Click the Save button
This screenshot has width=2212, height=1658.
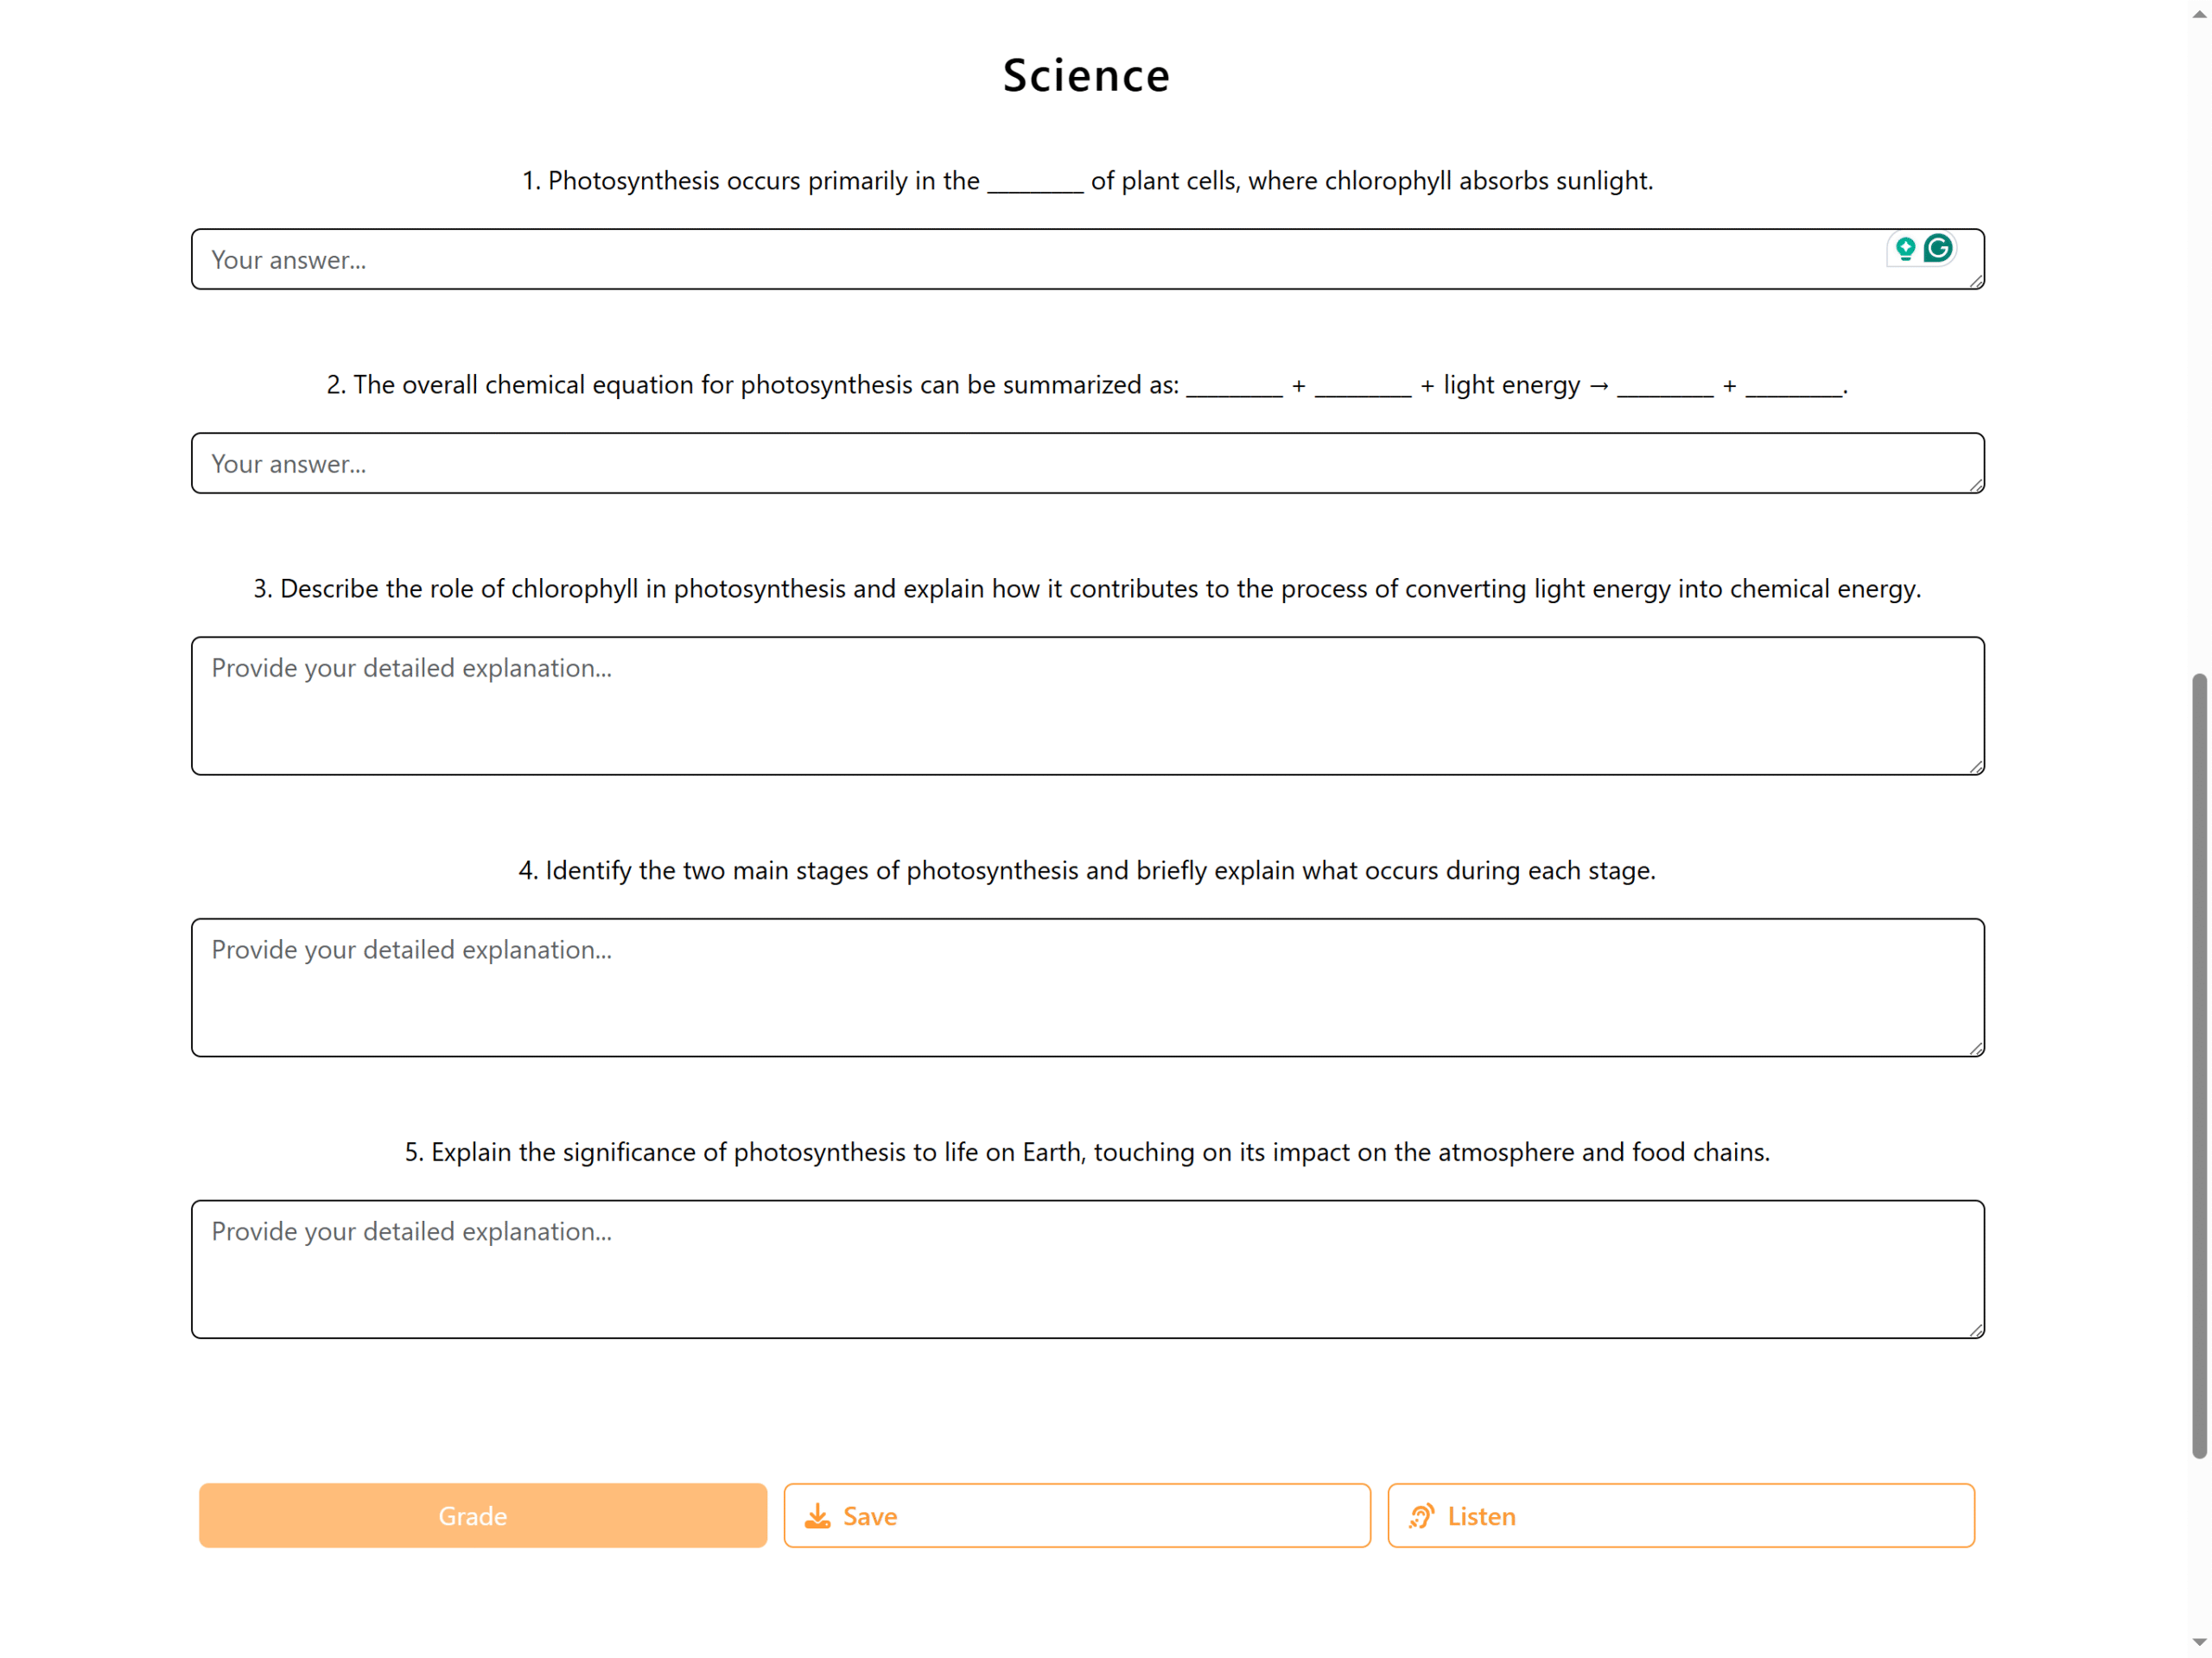tap(1077, 1515)
